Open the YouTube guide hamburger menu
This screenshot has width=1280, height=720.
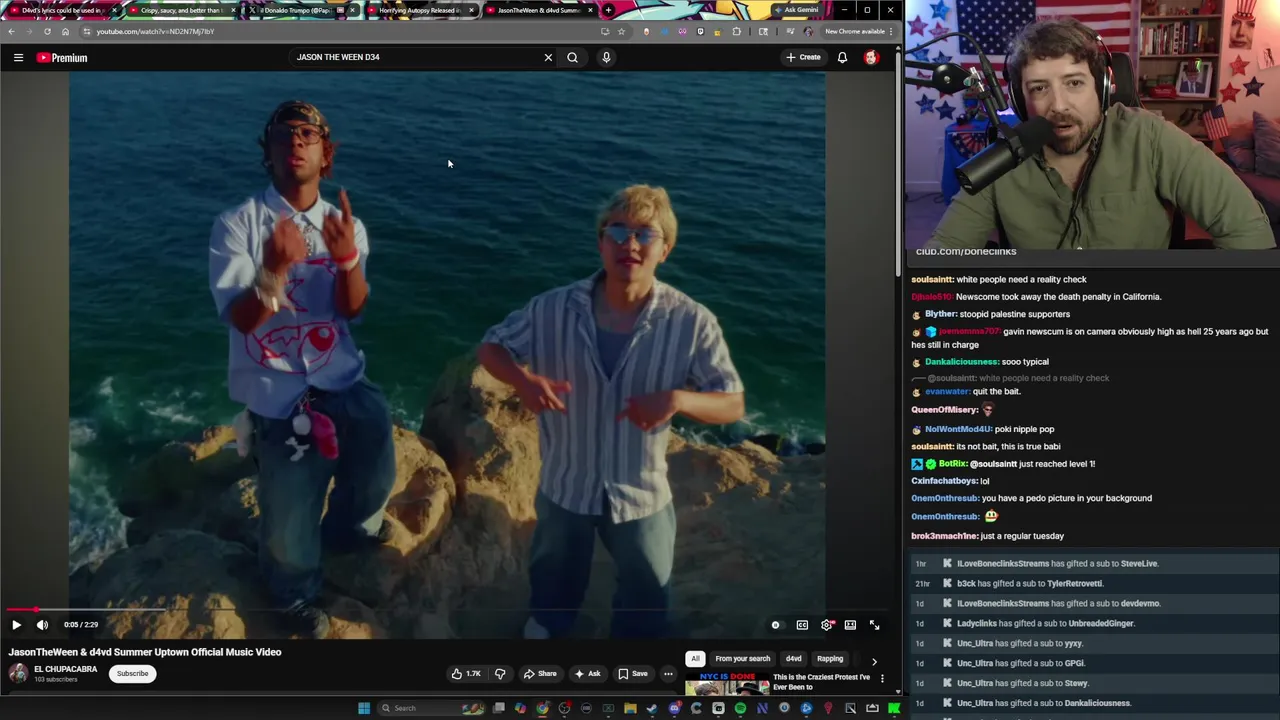tap(18, 58)
